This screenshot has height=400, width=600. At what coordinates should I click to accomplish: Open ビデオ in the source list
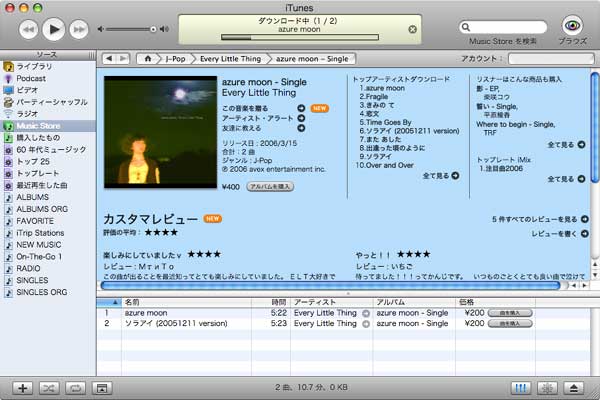point(48,90)
